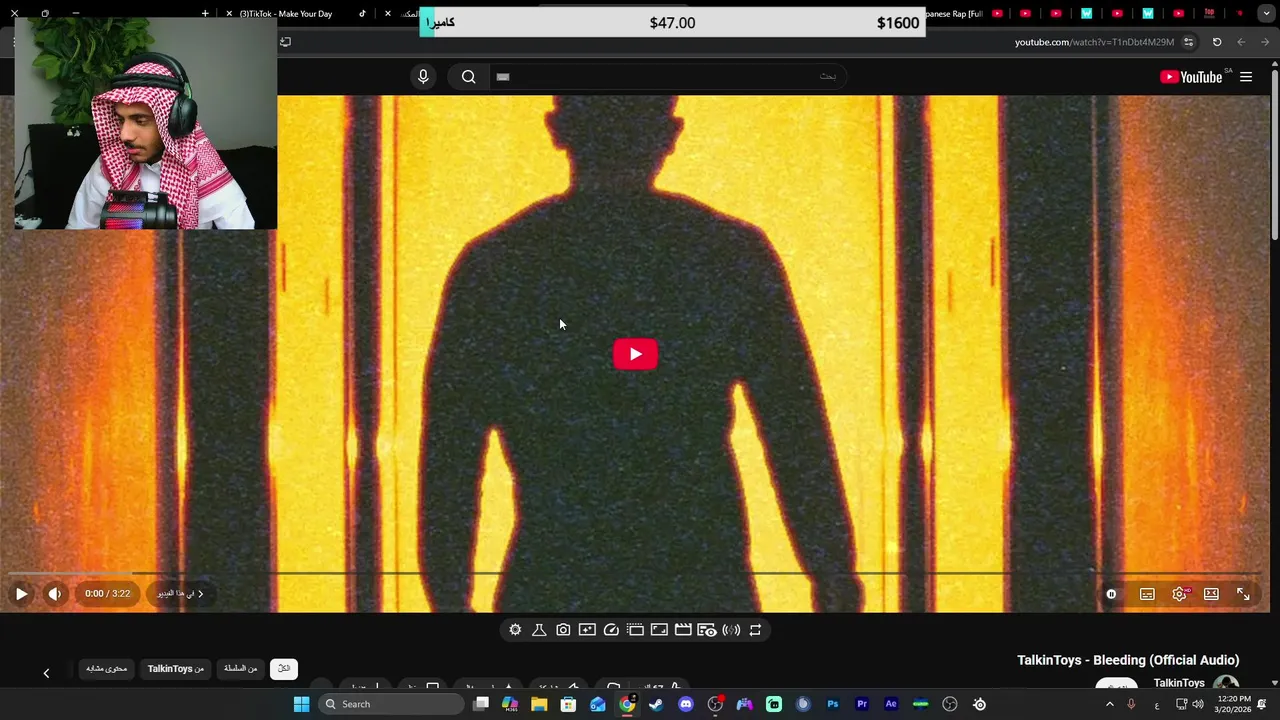Expand the system tray hidden icons chevron
This screenshot has height=720, width=1280.
[x=1109, y=704]
